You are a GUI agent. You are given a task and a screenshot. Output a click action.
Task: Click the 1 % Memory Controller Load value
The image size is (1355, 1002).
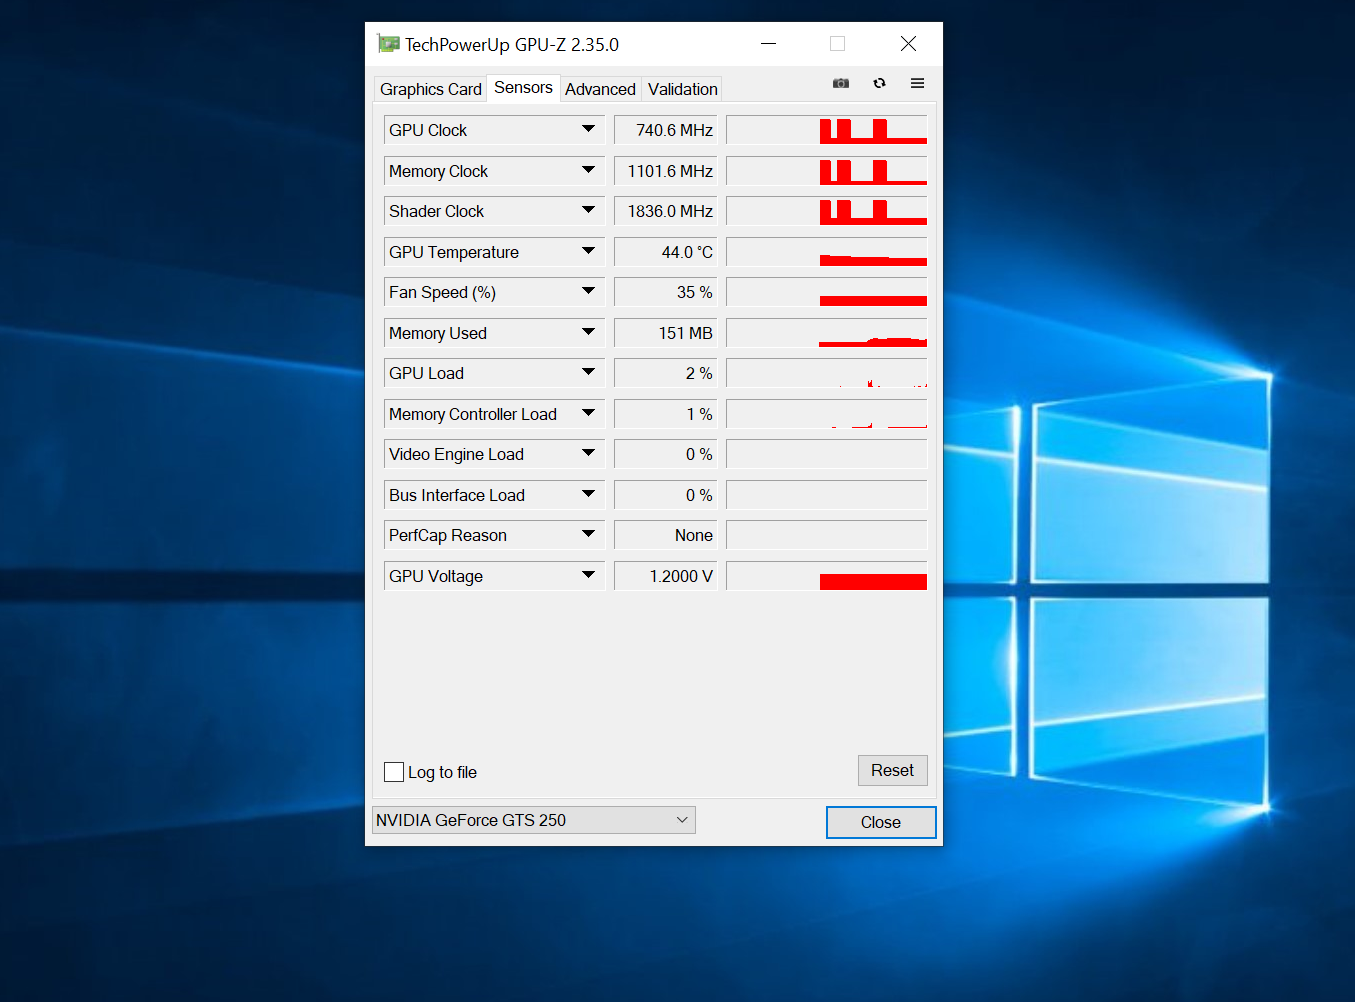click(x=666, y=414)
